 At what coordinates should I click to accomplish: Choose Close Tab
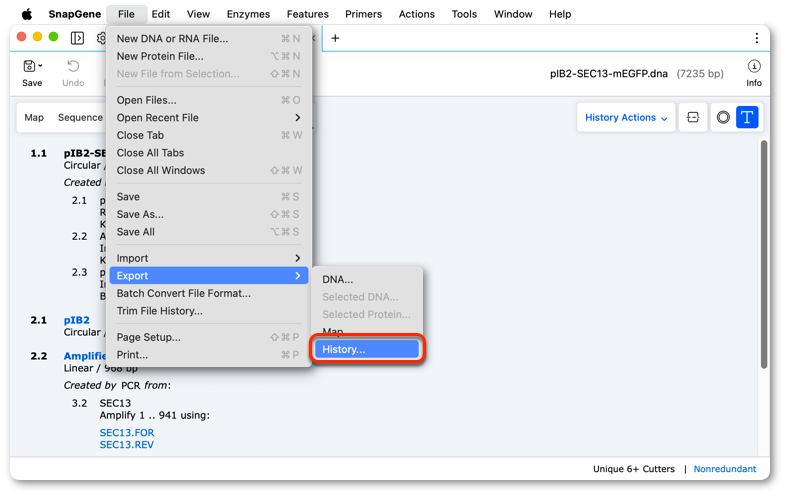[x=209, y=135]
